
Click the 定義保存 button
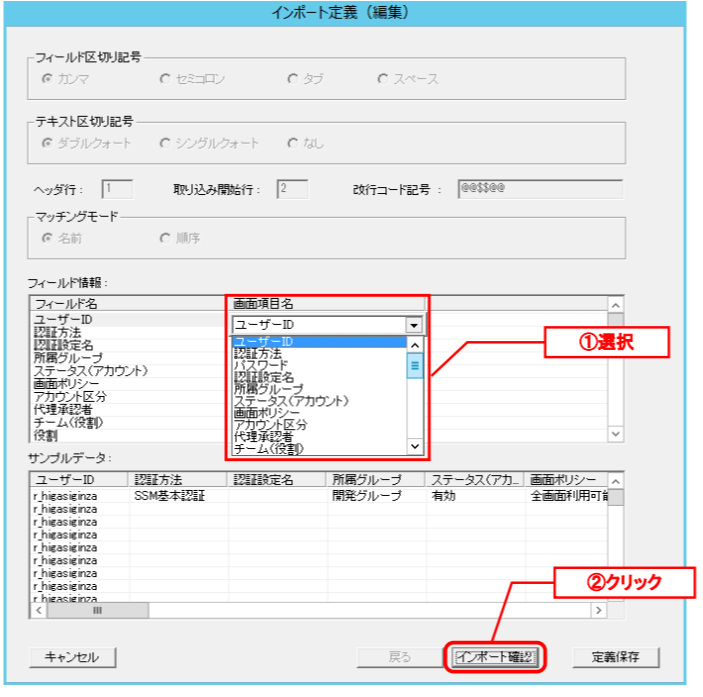[616, 658]
